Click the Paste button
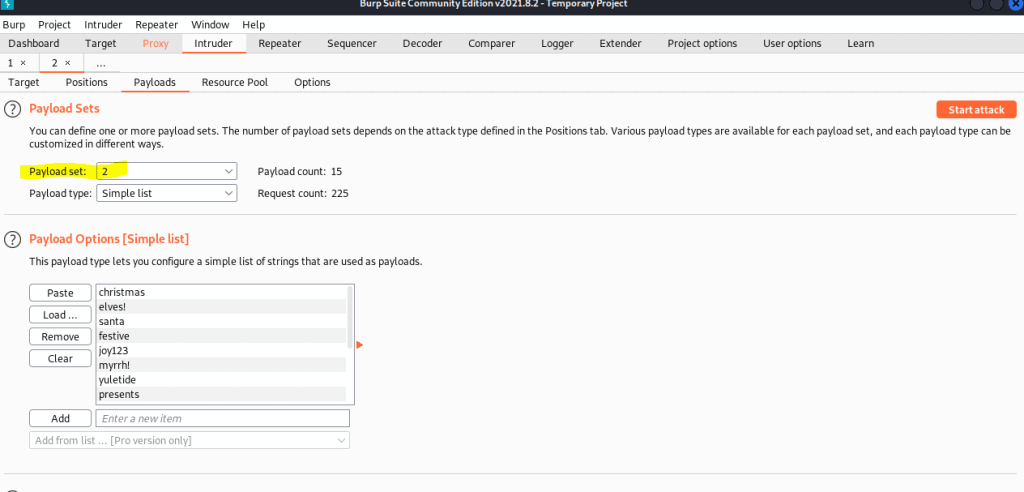1024x492 pixels. click(x=60, y=293)
